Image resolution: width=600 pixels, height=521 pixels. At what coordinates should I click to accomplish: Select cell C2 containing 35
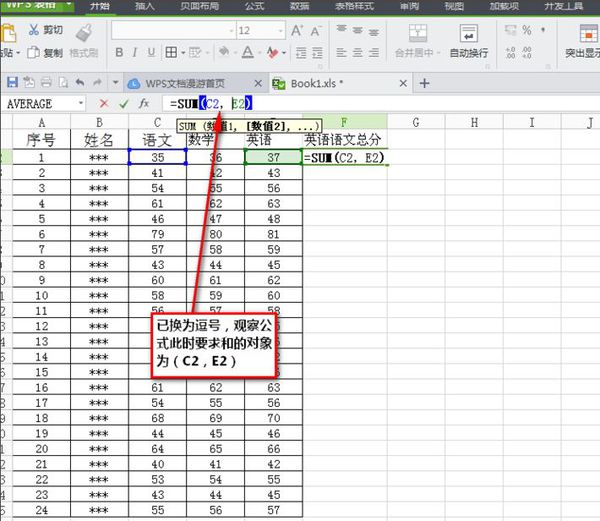tap(157, 157)
